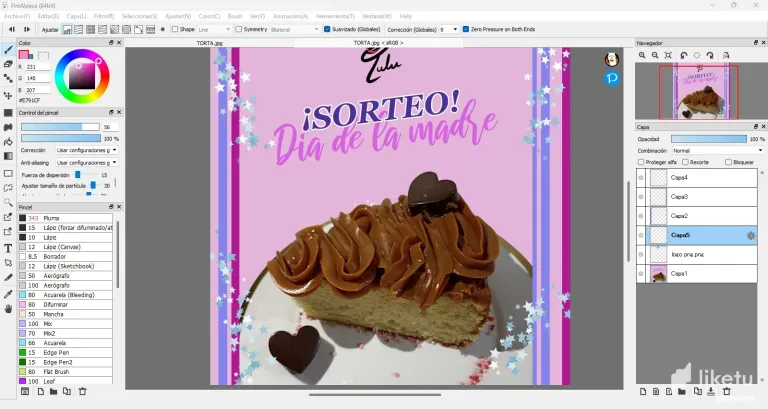Select the Flat Brush preset
This screenshot has width=768, height=409.
[x=65, y=372]
